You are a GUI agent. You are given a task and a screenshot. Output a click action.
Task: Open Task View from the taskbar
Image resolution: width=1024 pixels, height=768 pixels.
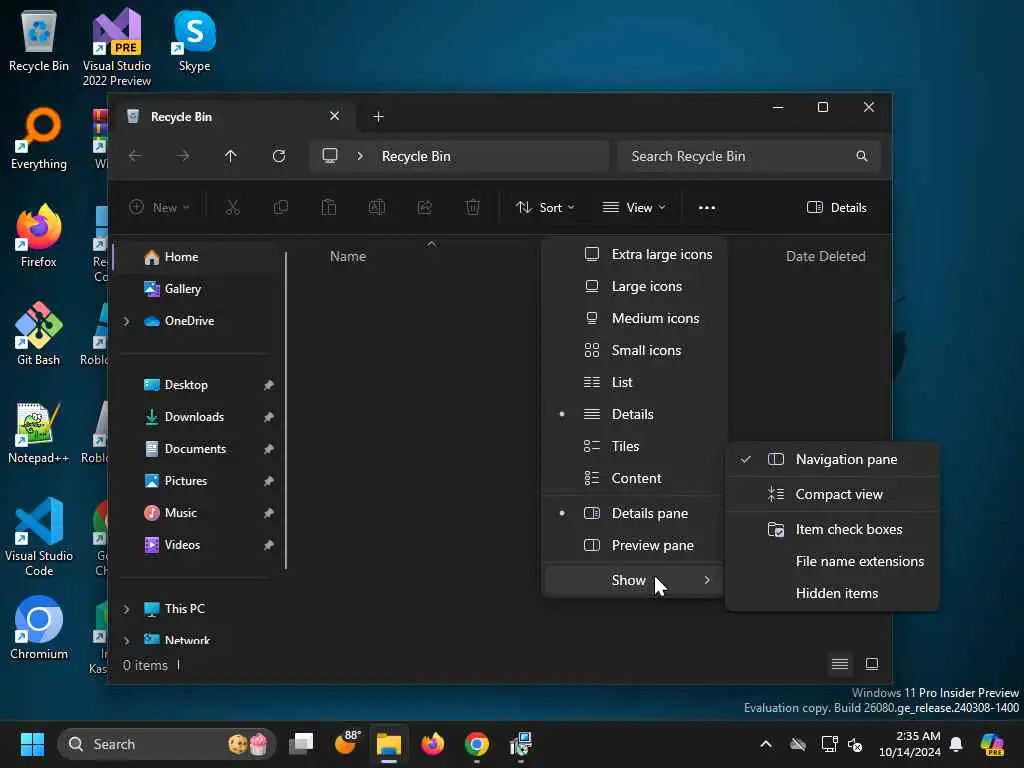(301, 744)
